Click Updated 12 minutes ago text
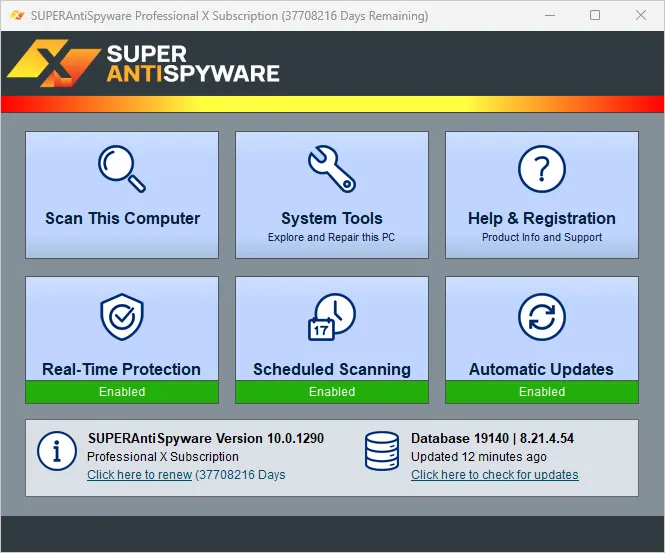Viewport: 665px width, 553px height. pos(479,457)
